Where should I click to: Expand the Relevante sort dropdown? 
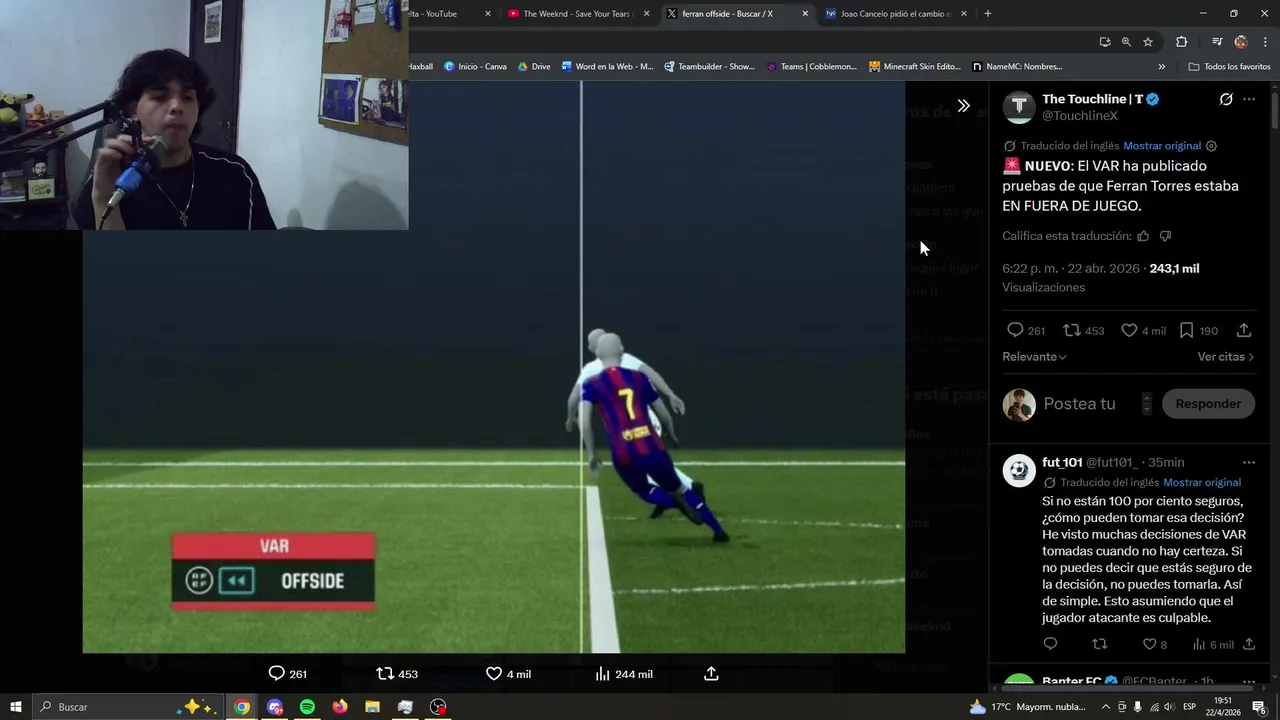1034,357
